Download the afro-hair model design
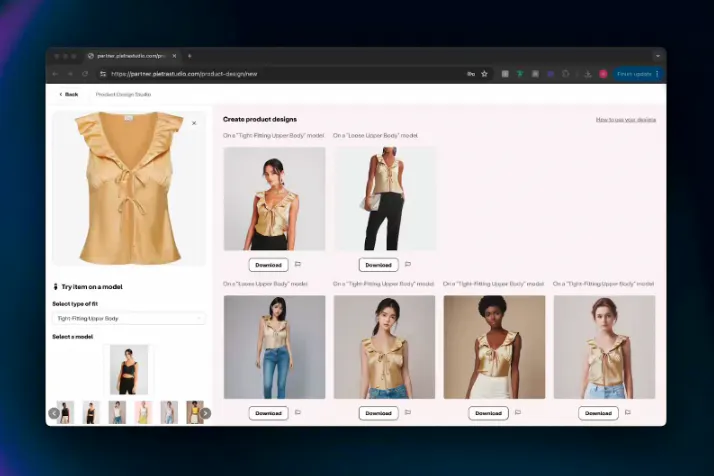Image resolution: width=714 pixels, height=476 pixels. (489, 413)
